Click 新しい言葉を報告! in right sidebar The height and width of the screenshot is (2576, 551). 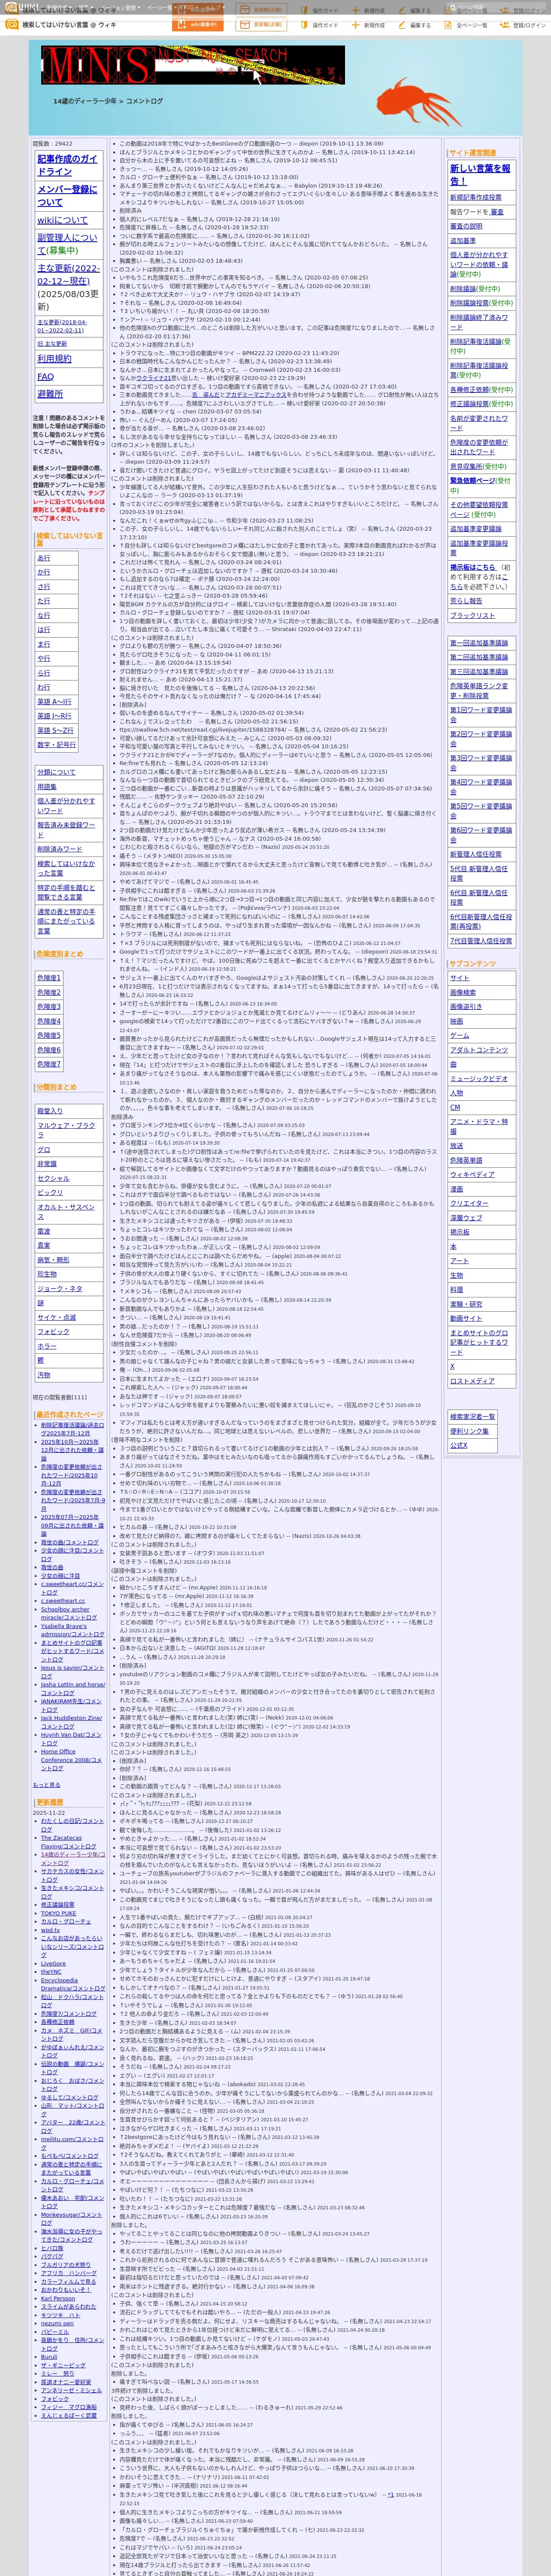[x=480, y=175]
